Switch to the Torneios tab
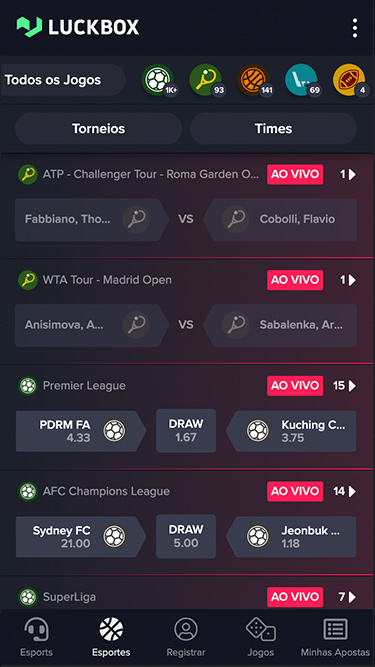This screenshot has height=667, width=375. point(98,128)
